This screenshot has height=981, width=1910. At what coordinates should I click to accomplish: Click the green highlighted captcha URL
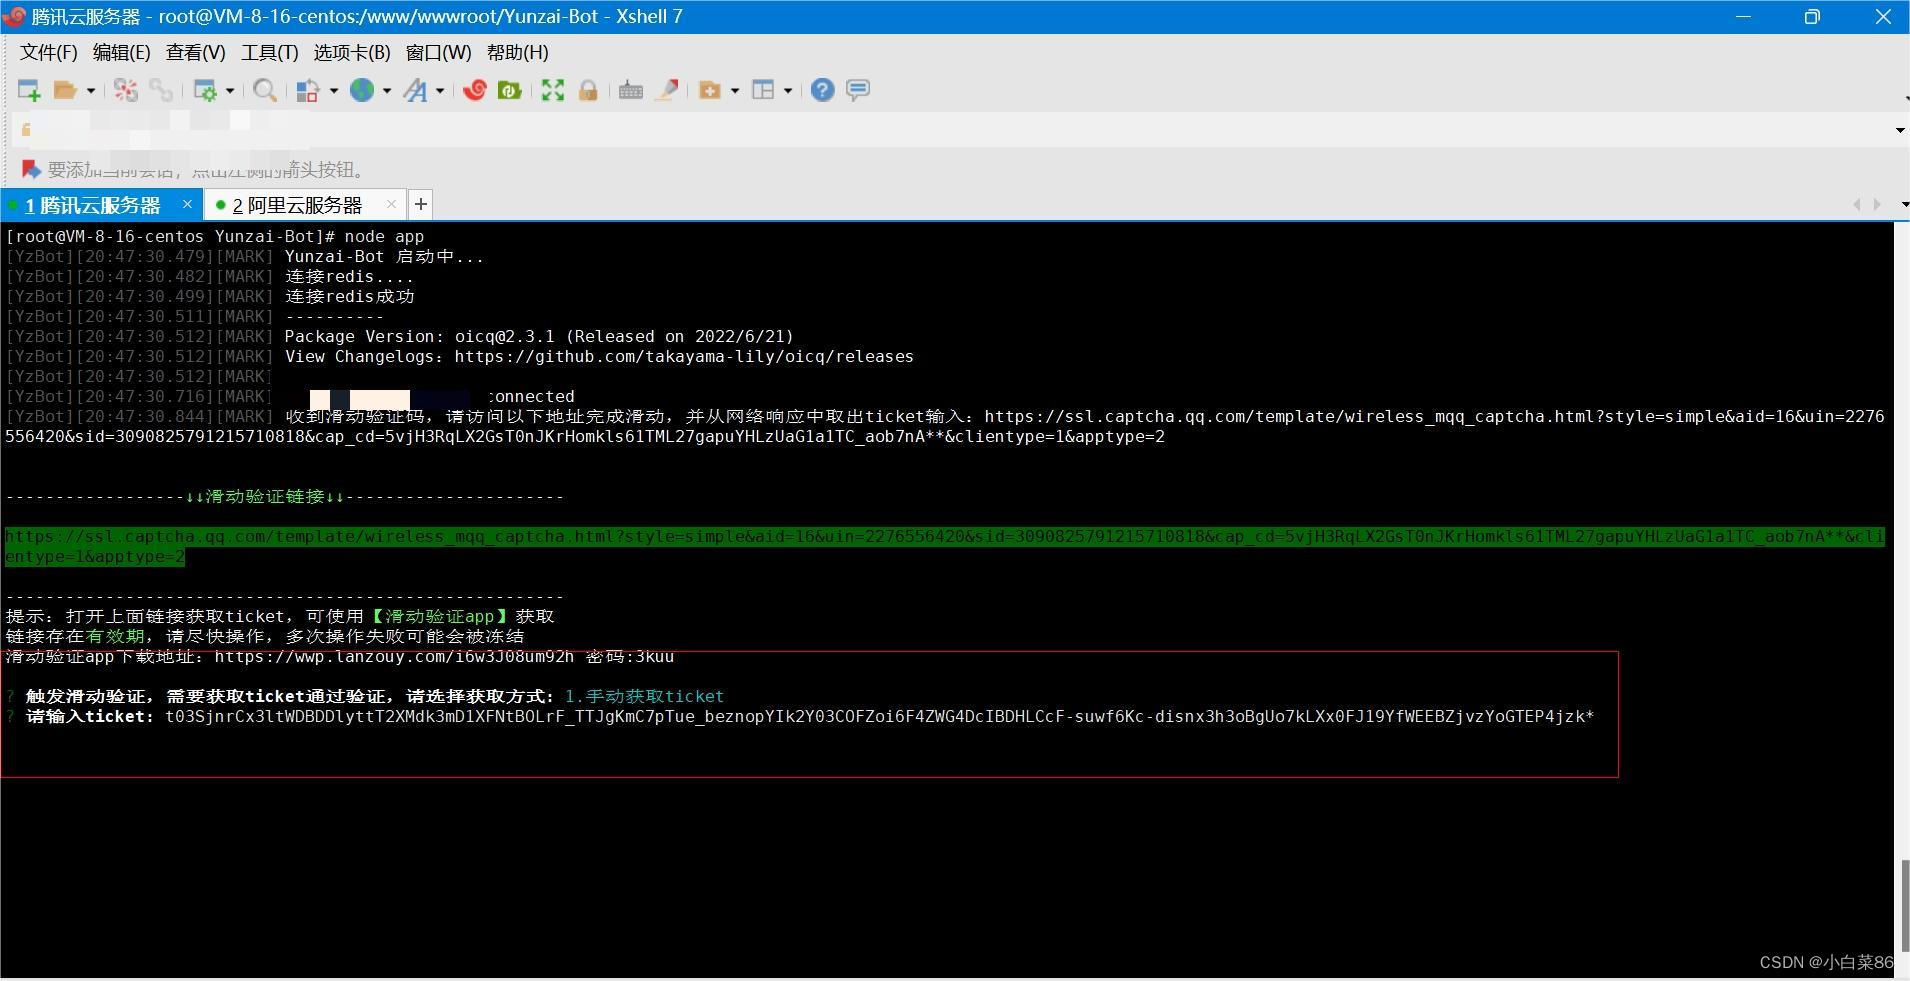(x=944, y=547)
